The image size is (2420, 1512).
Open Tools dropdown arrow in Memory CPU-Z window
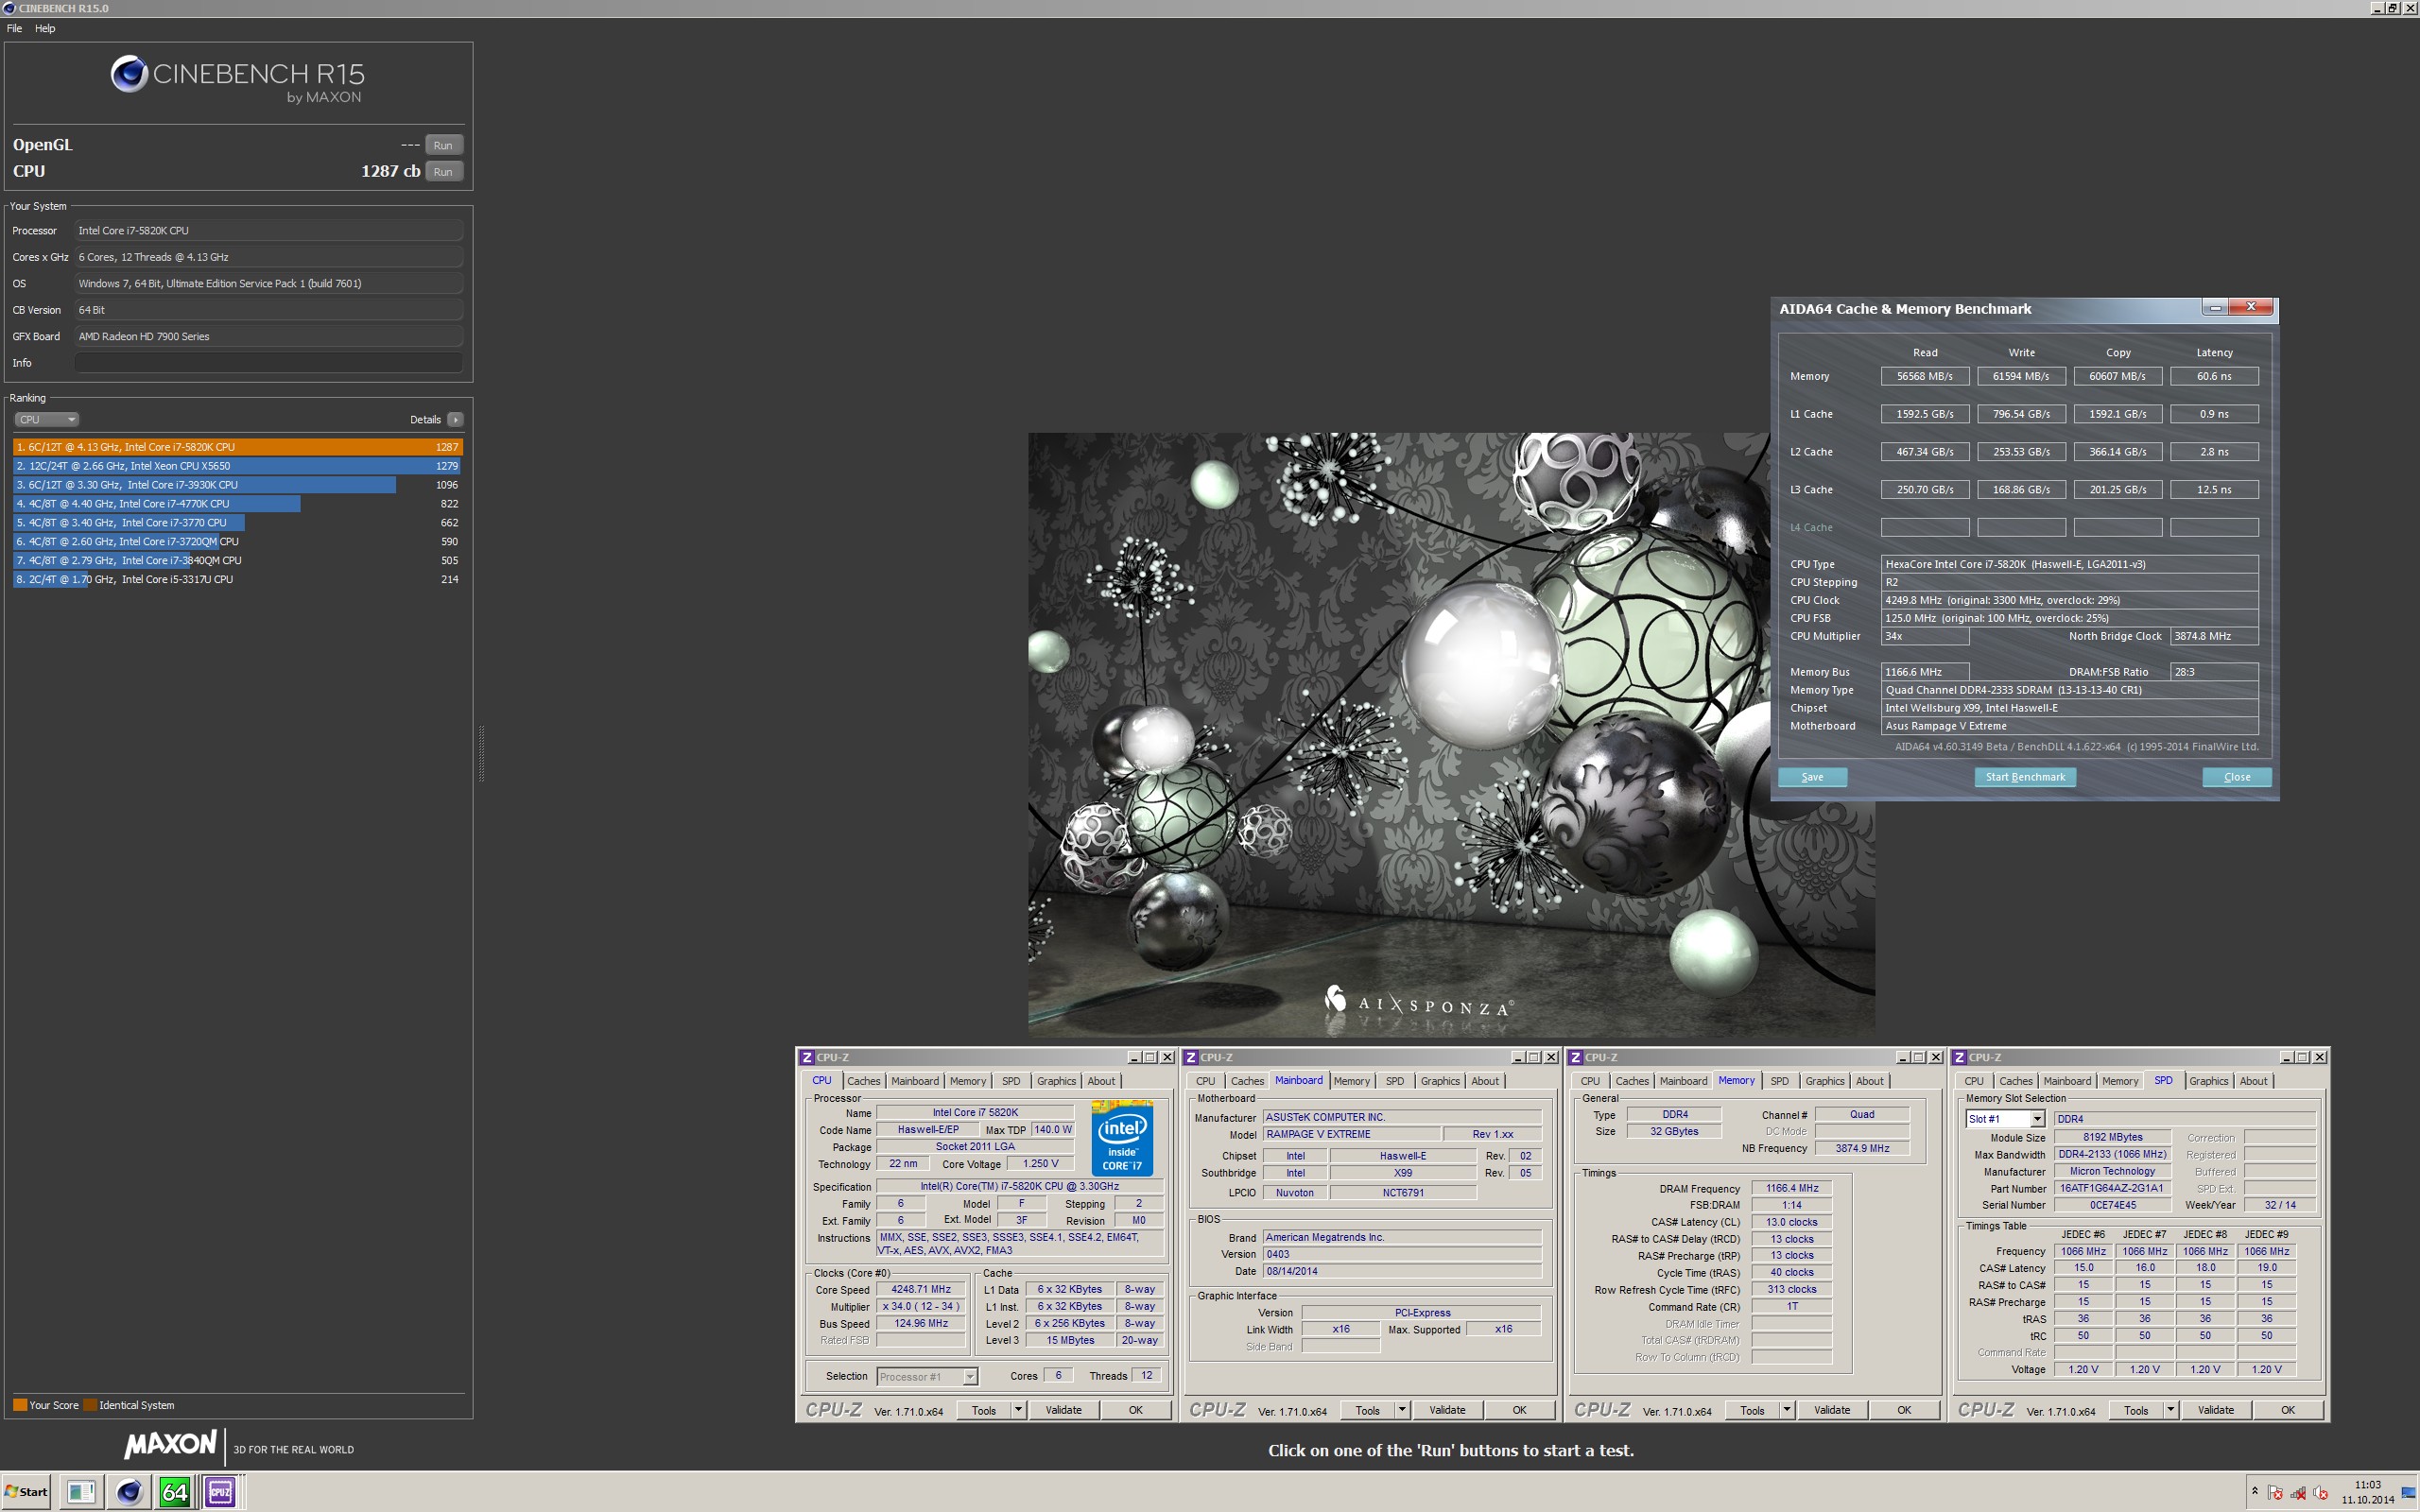click(x=1787, y=1410)
